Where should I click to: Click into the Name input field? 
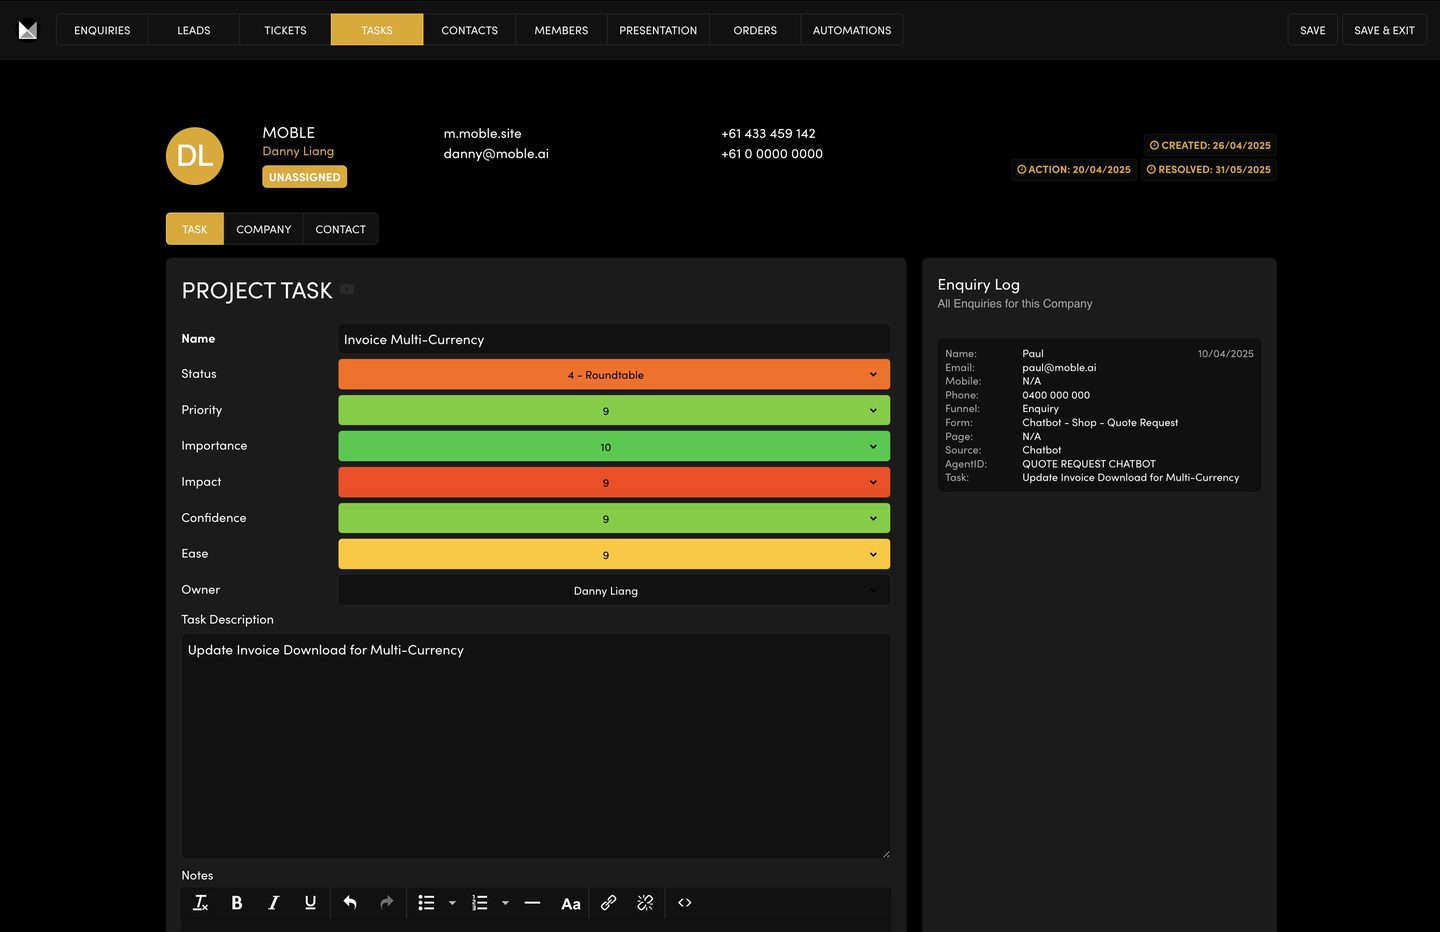pos(614,340)
